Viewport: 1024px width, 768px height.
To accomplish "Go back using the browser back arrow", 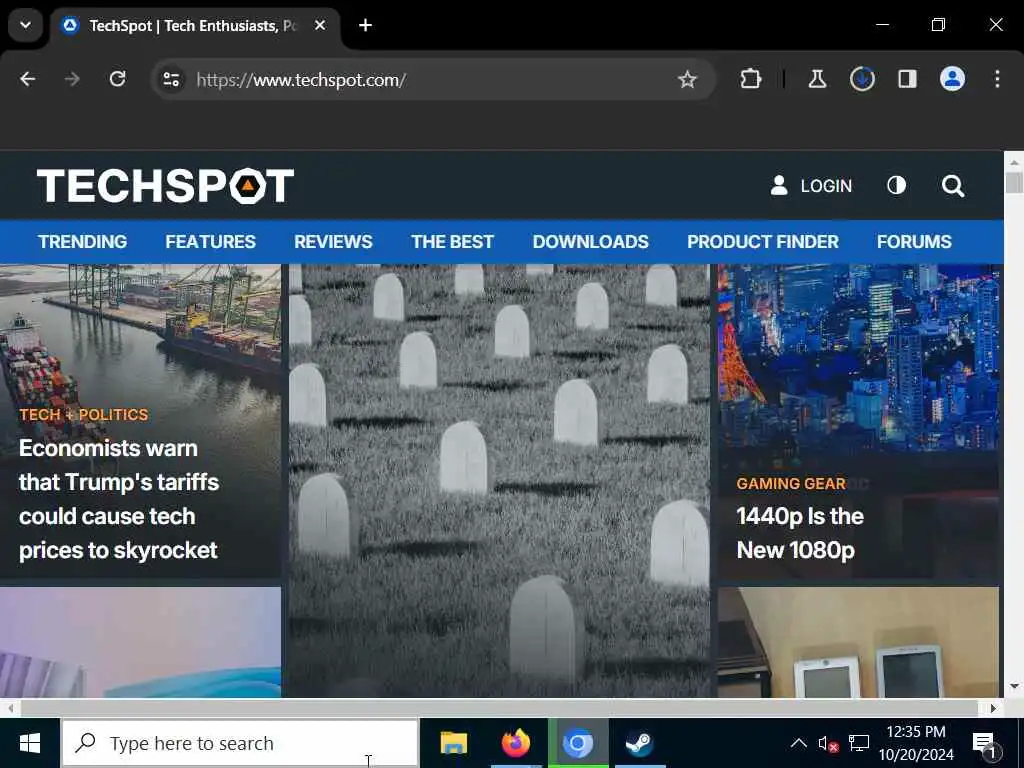I will (27, 80).
